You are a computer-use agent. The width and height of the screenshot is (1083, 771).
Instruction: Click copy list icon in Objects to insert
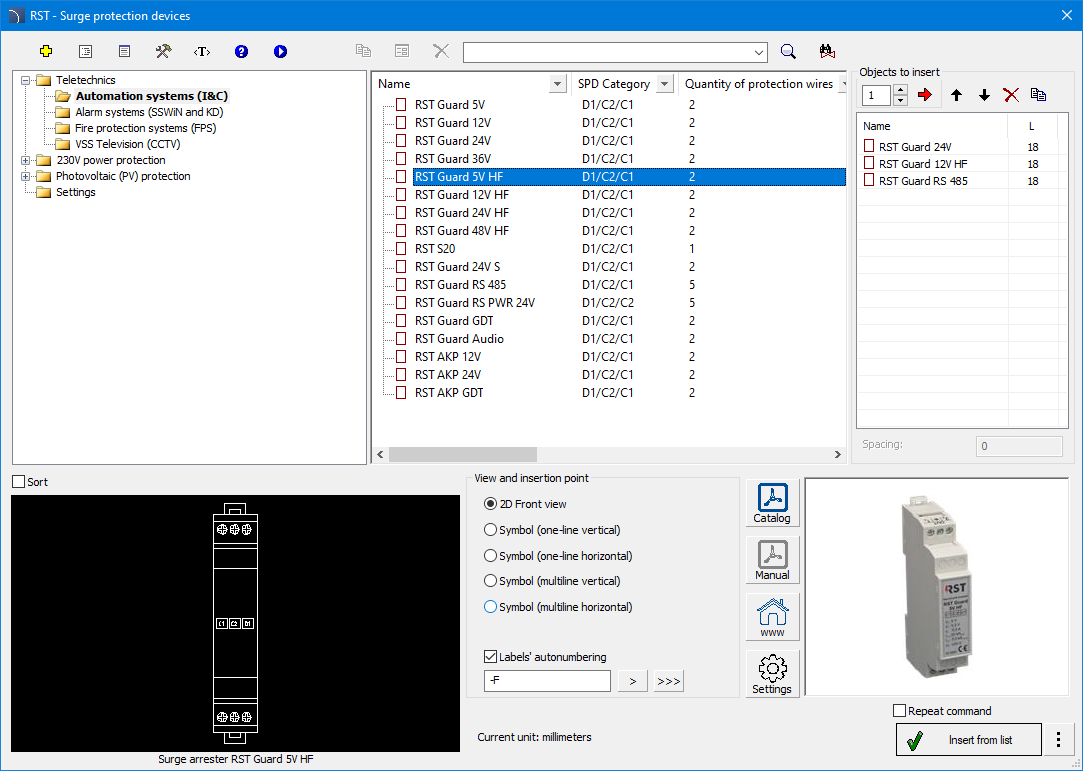[1038, 95]
